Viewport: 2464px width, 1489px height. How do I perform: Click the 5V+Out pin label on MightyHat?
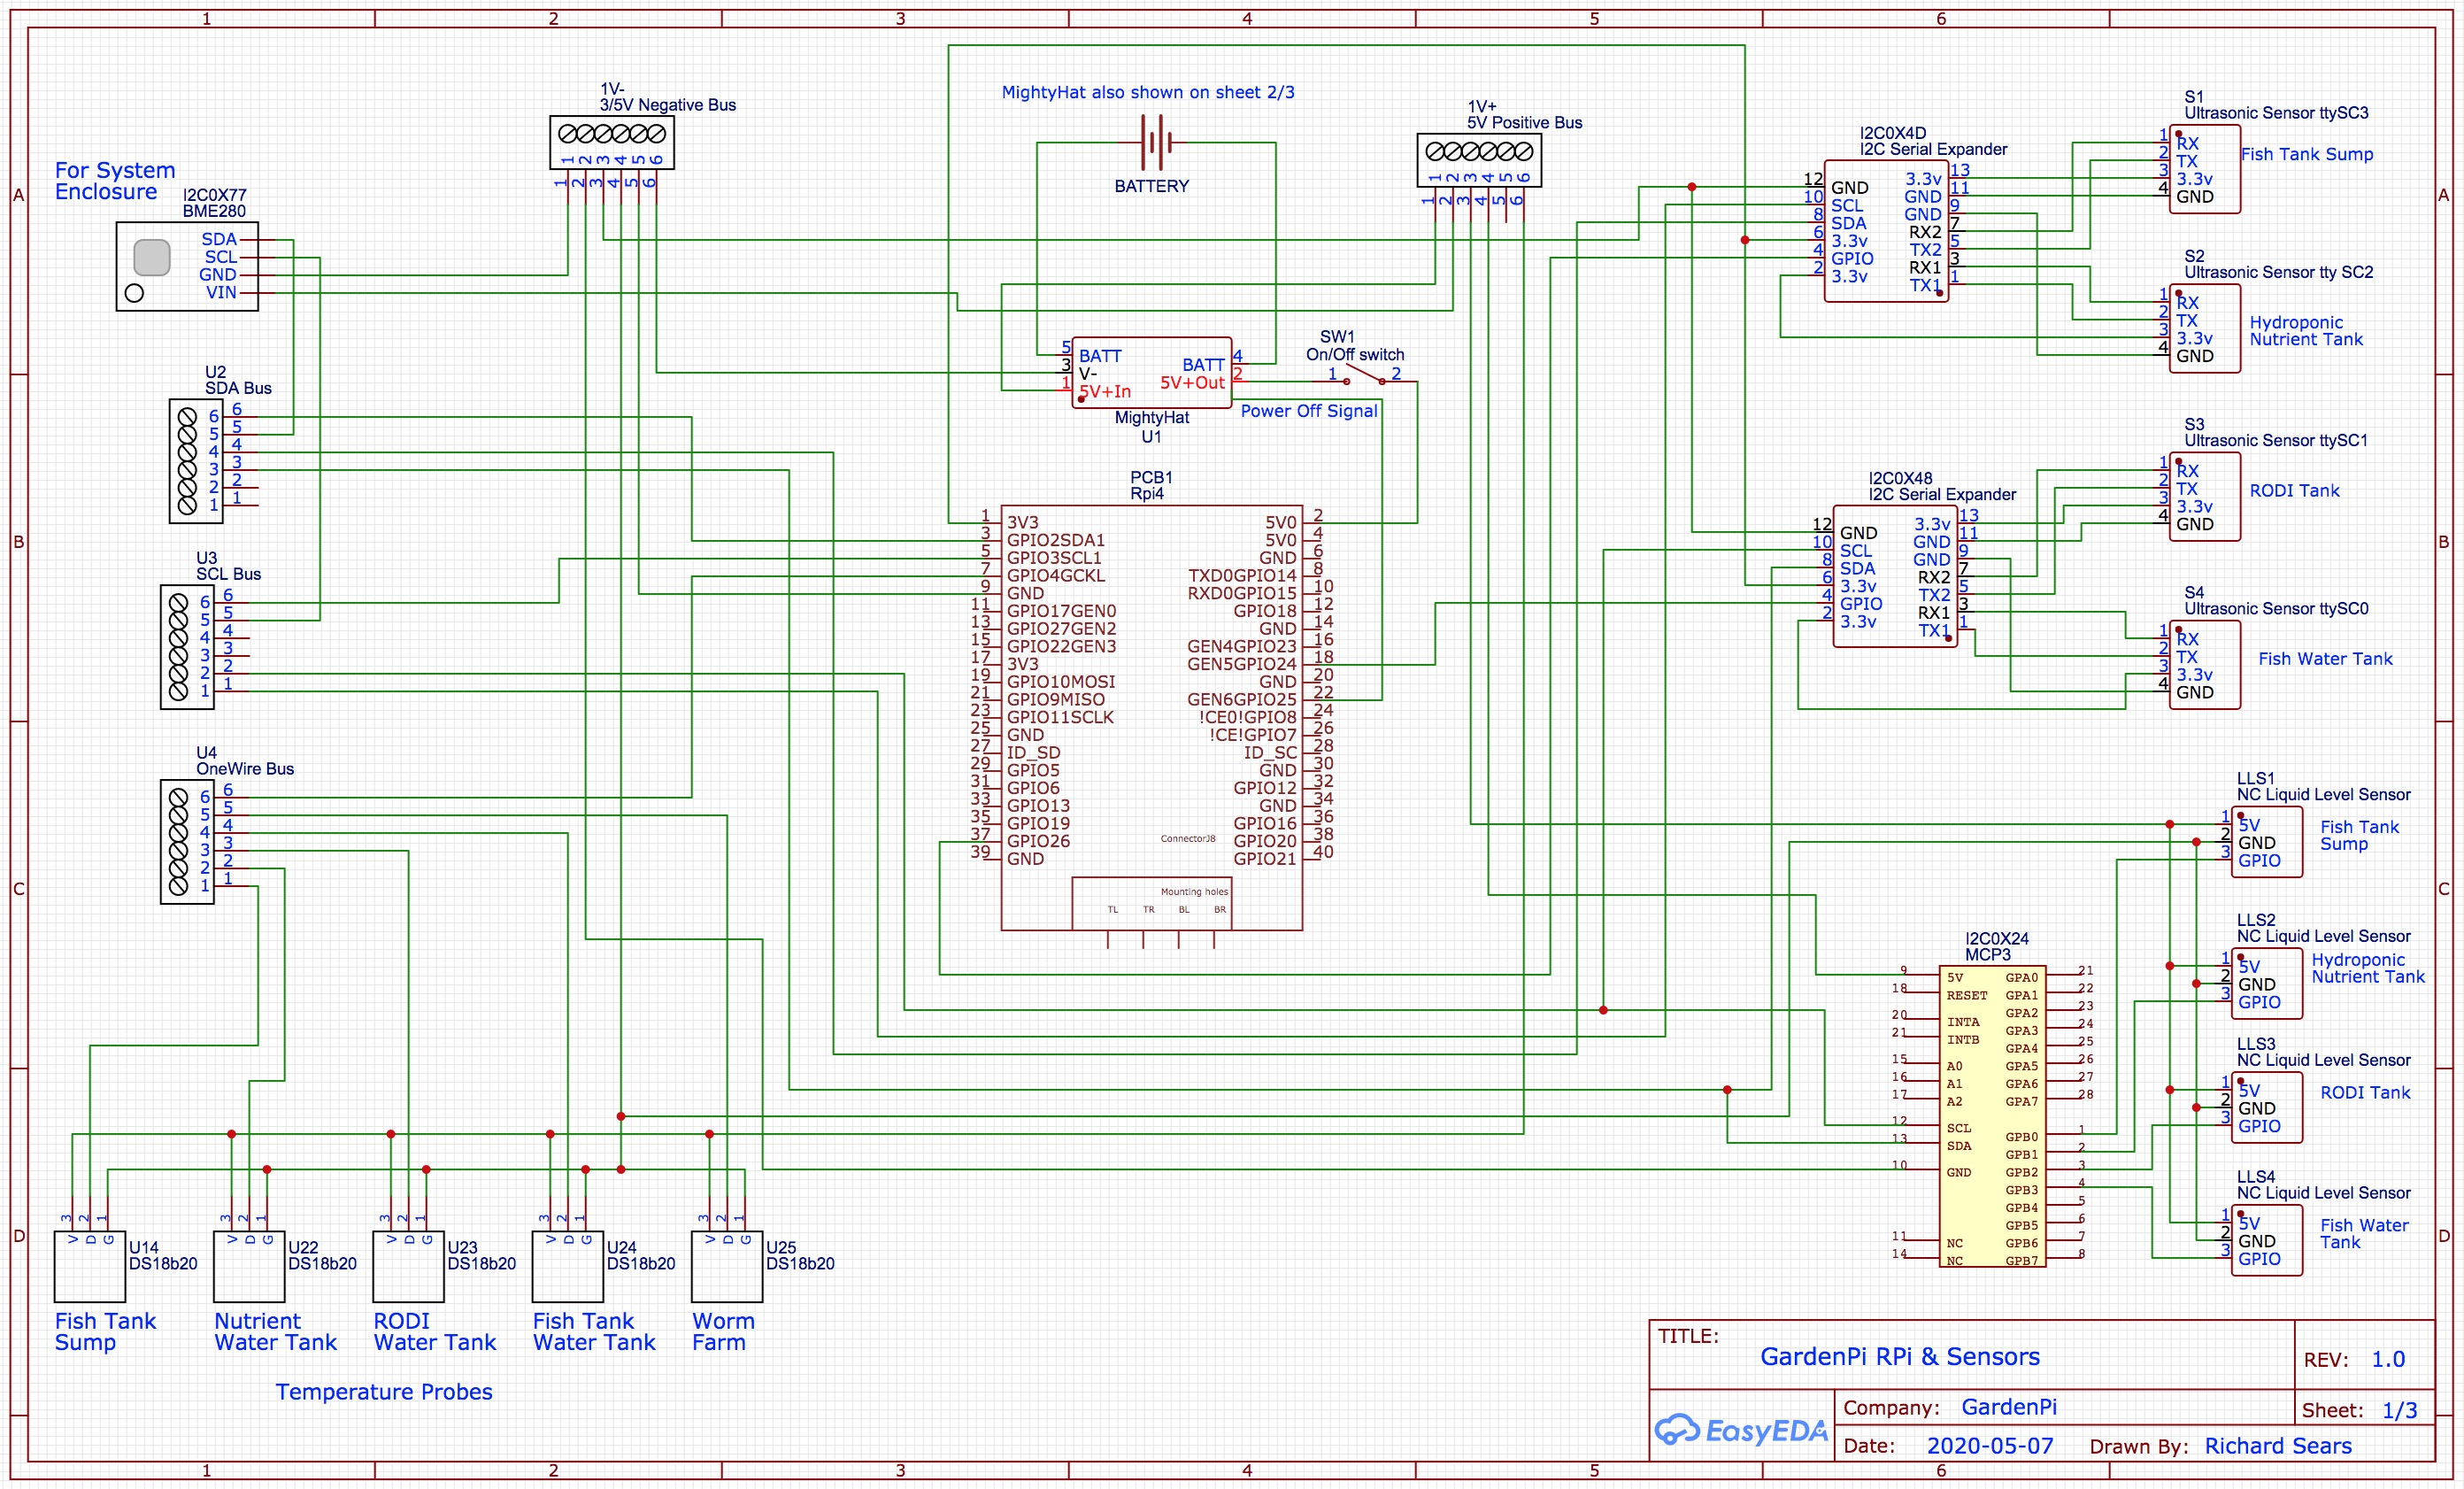(x=1192, y=383)
